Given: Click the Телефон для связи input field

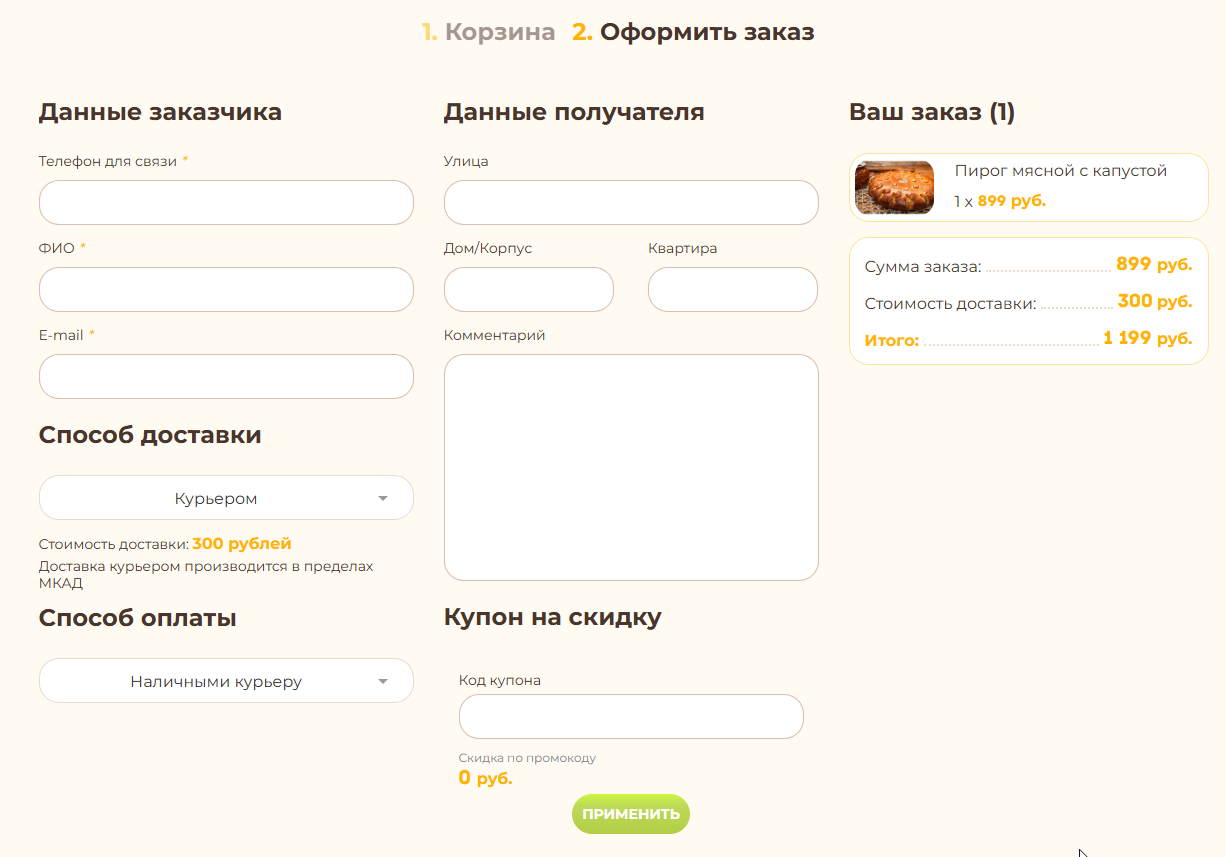Looking at the screenshot, I should 226,203.
